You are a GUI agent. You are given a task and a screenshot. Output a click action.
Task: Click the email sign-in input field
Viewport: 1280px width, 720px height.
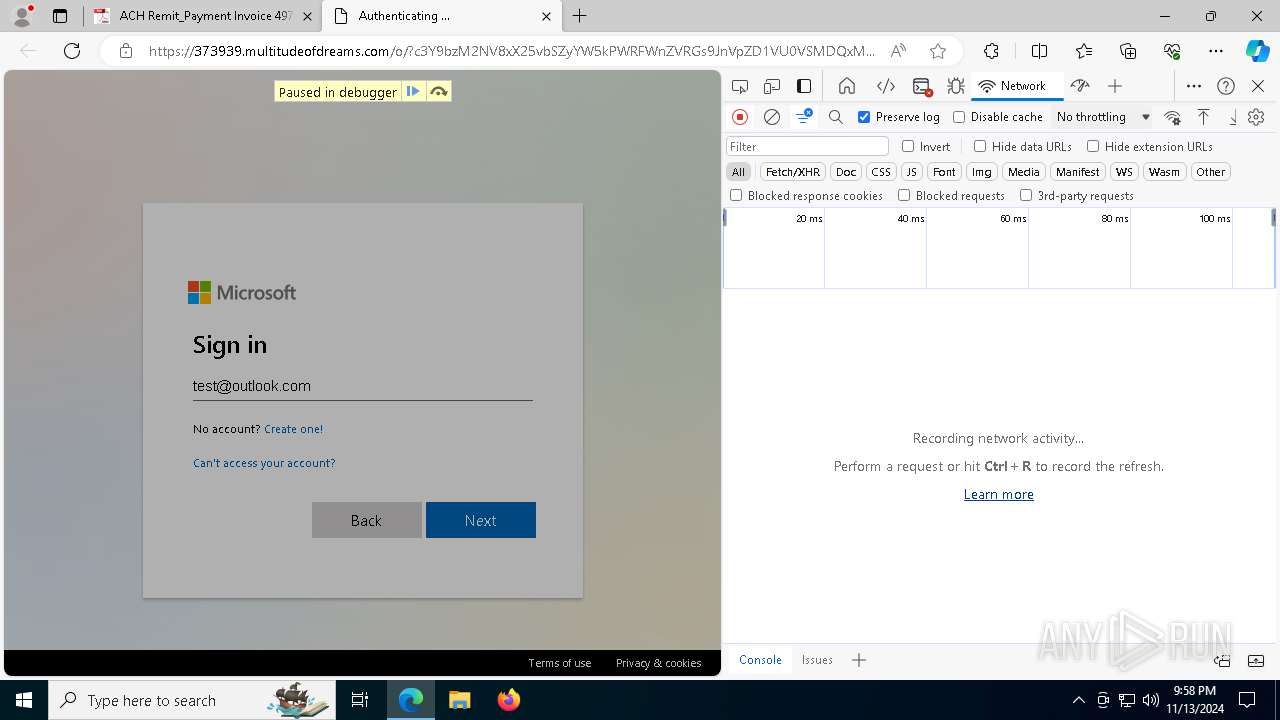[362, 386]
